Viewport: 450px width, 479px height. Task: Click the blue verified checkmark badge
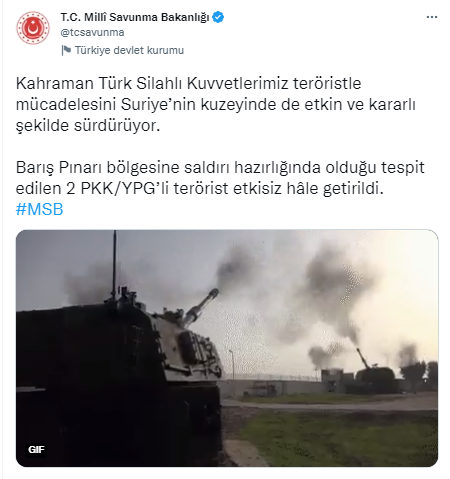(218, 17)
